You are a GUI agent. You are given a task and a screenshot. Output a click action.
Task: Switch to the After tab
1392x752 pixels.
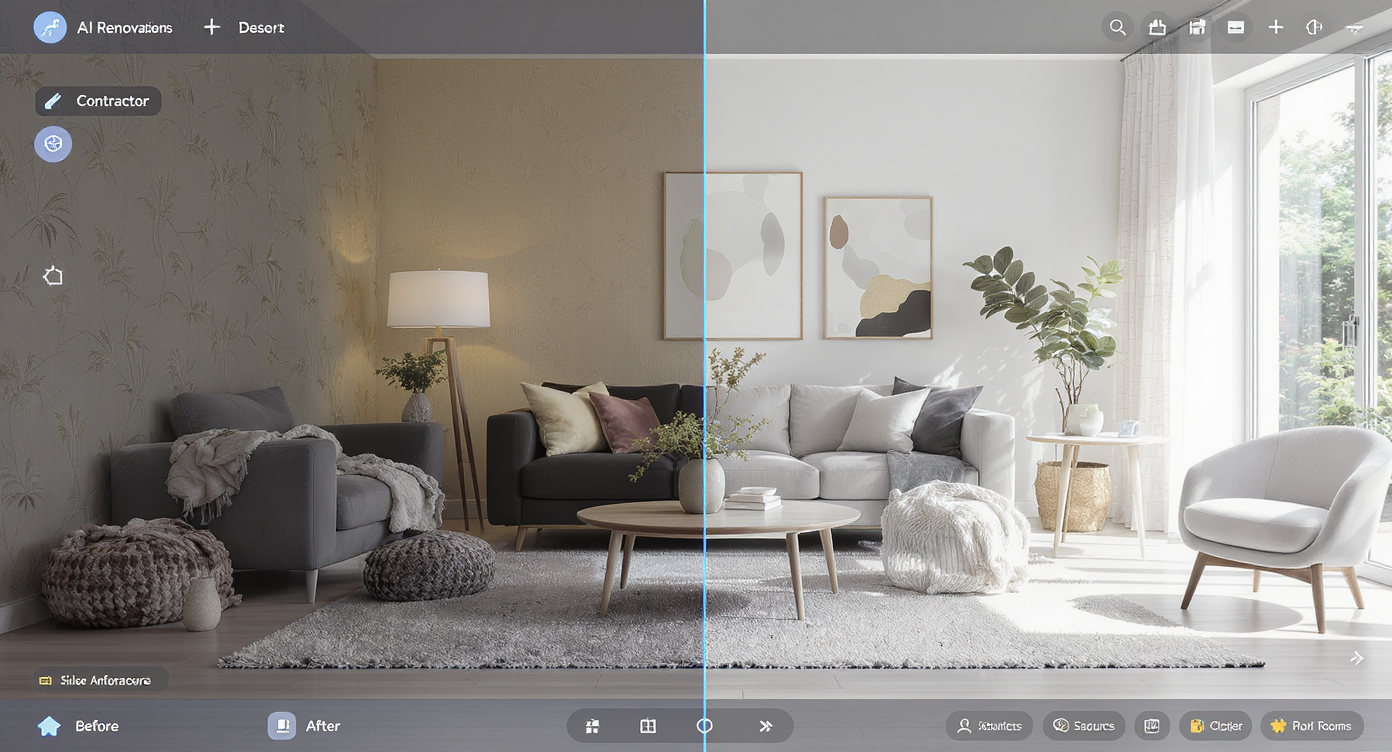pos(305,726)
